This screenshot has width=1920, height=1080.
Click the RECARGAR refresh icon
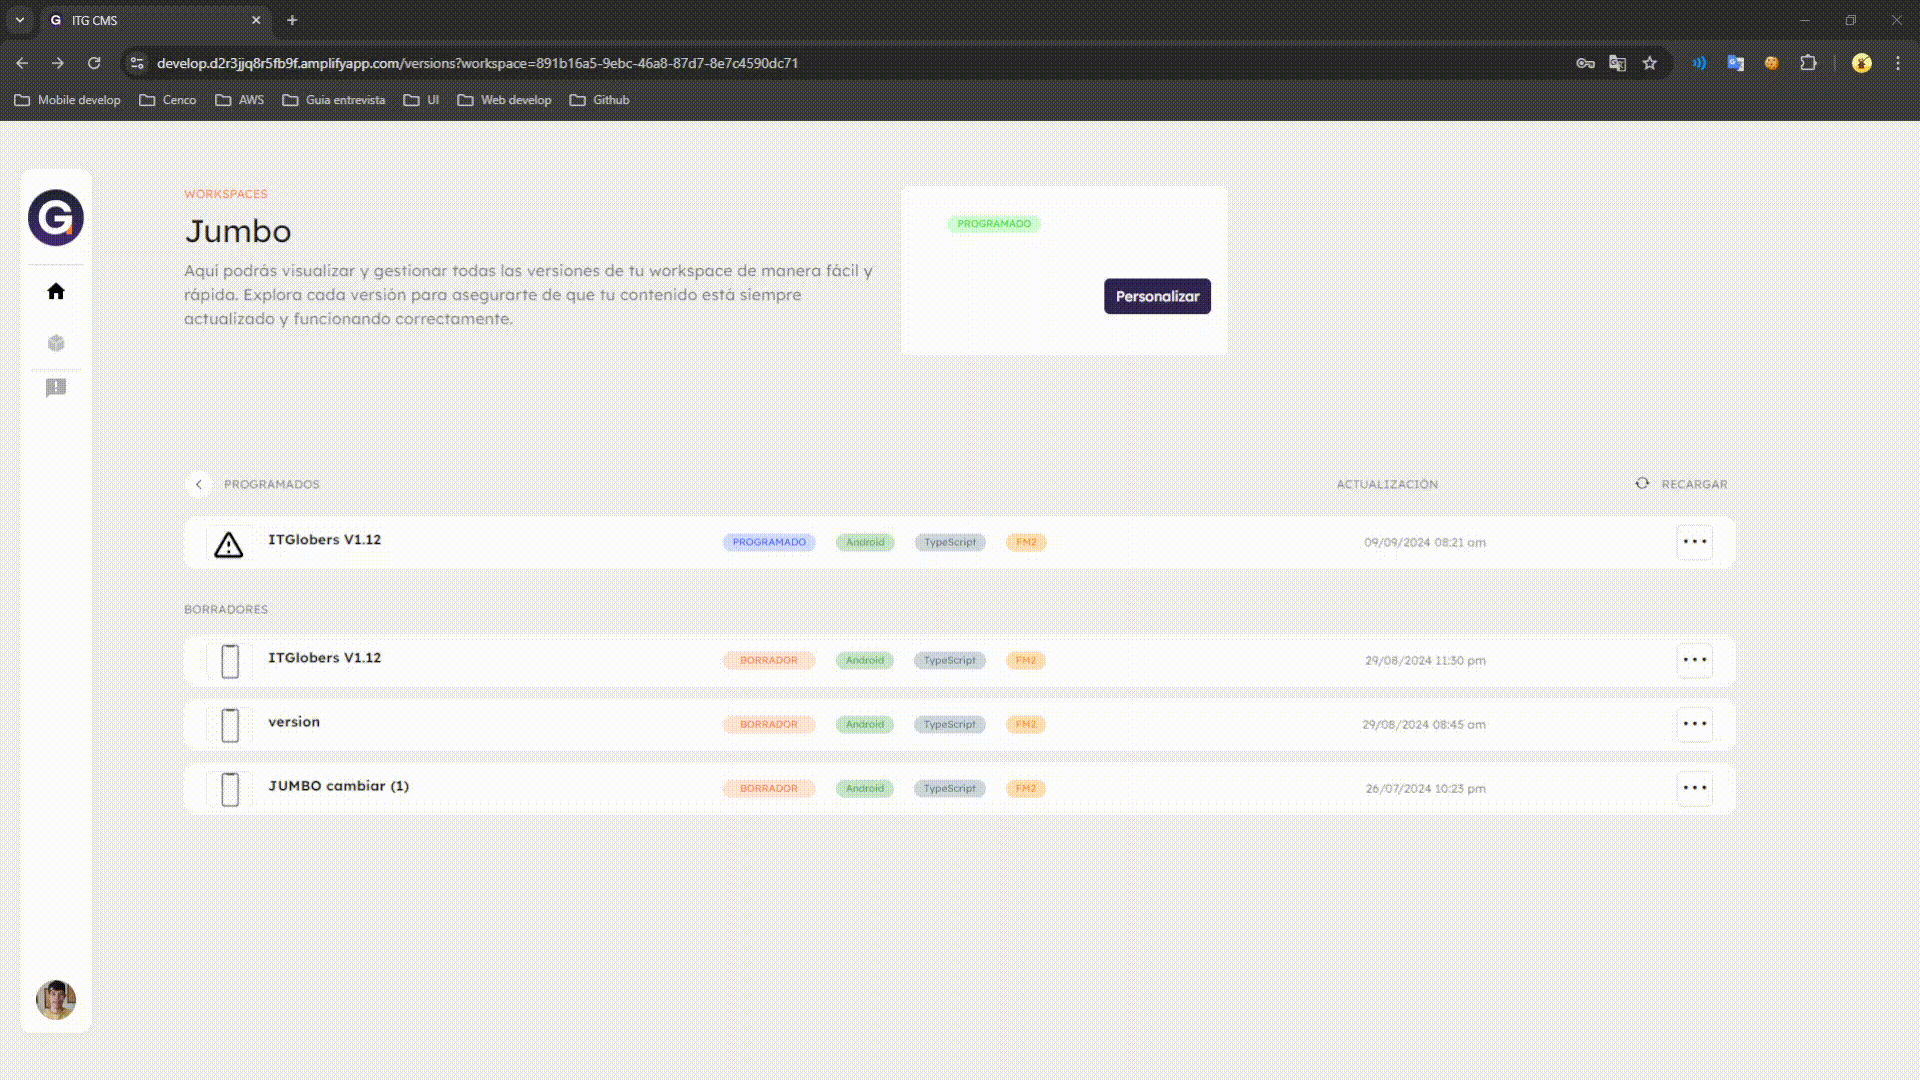click(x=1642, y=483)
